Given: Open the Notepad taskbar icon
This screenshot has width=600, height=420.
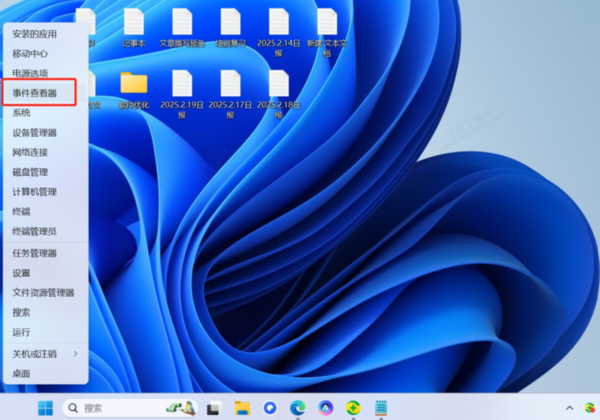Looking at the screenshot, I should [381, 408].
